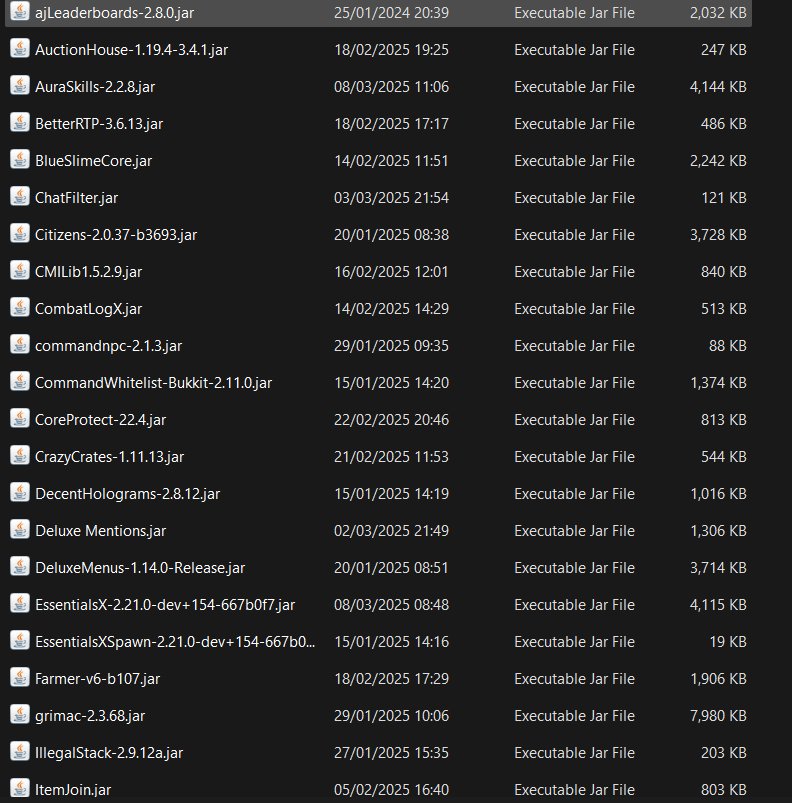Viewport: 792px width, 803px height.
Task: Select file name CombatLogX.jar
Action: pyautogui.click(x=89, y=309)
